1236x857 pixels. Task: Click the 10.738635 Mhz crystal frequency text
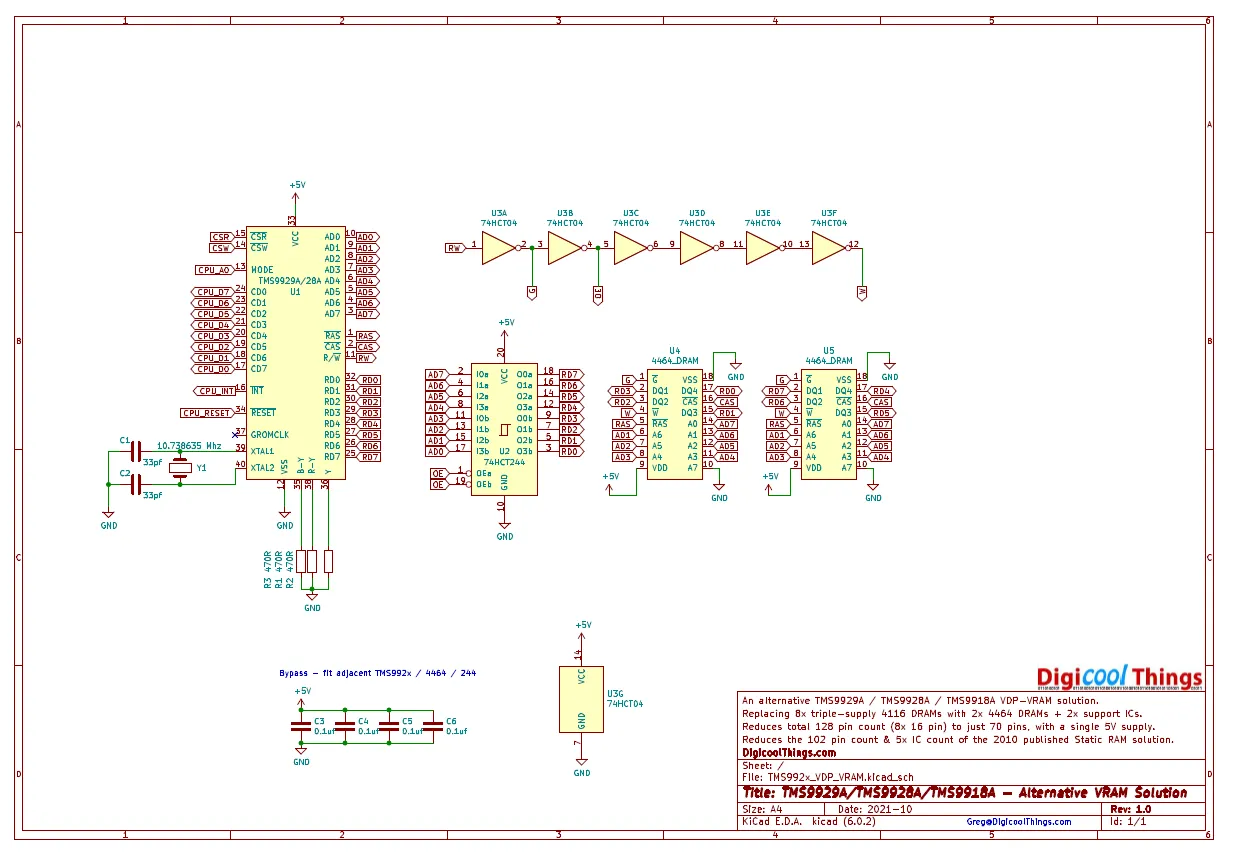tap(189, 446)
